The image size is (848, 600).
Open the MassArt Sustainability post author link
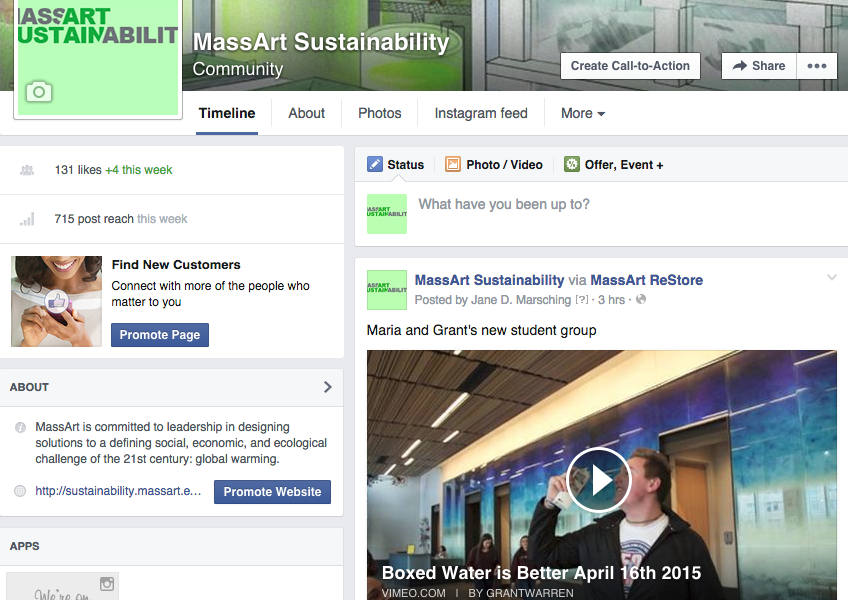coord(489,280)
